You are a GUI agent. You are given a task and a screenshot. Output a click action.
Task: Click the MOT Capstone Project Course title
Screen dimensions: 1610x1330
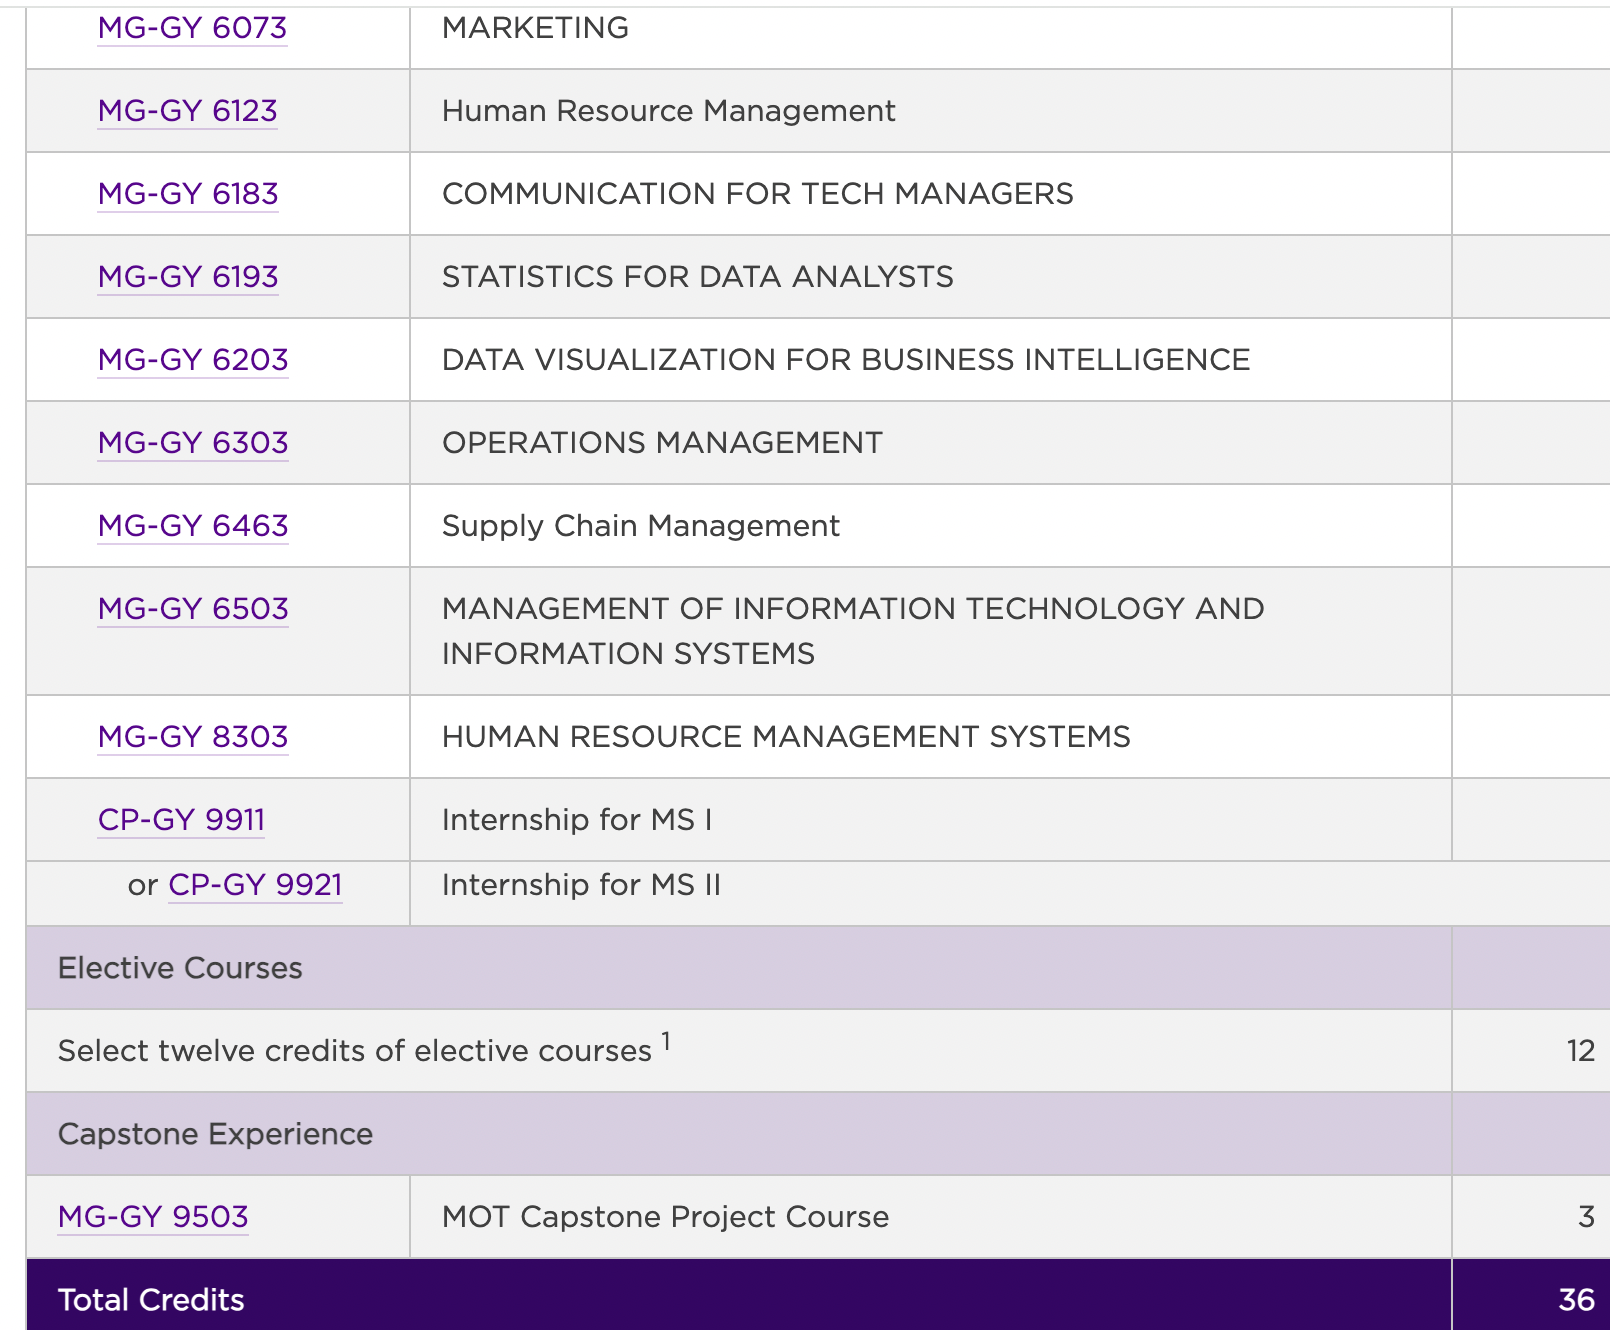coord(665,1217)
